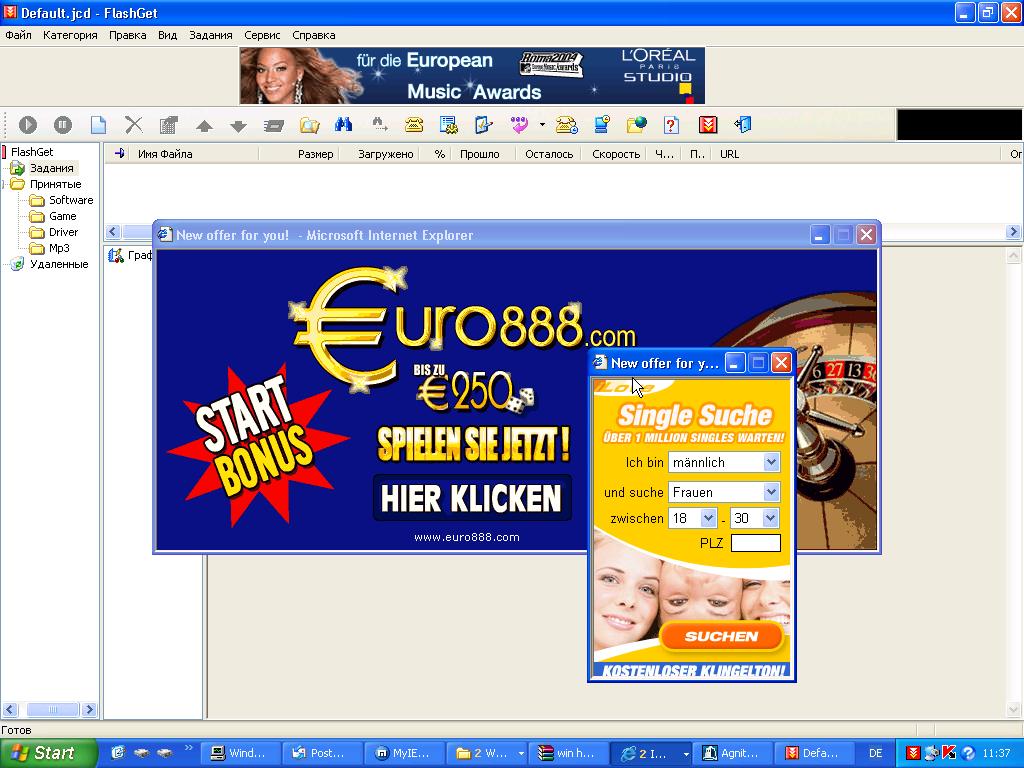Select the Game folder in tree
The image size is (1024, 768).
pyautogui.click(x=63, y=216)
